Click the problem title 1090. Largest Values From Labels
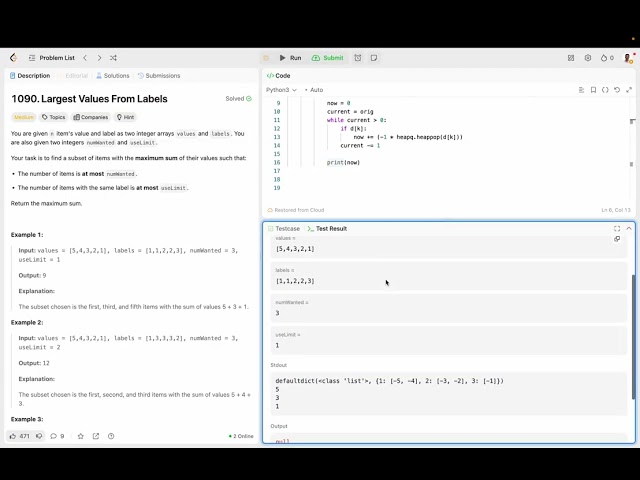Viewport: 640px width, 480px height. tap(89, 99)
